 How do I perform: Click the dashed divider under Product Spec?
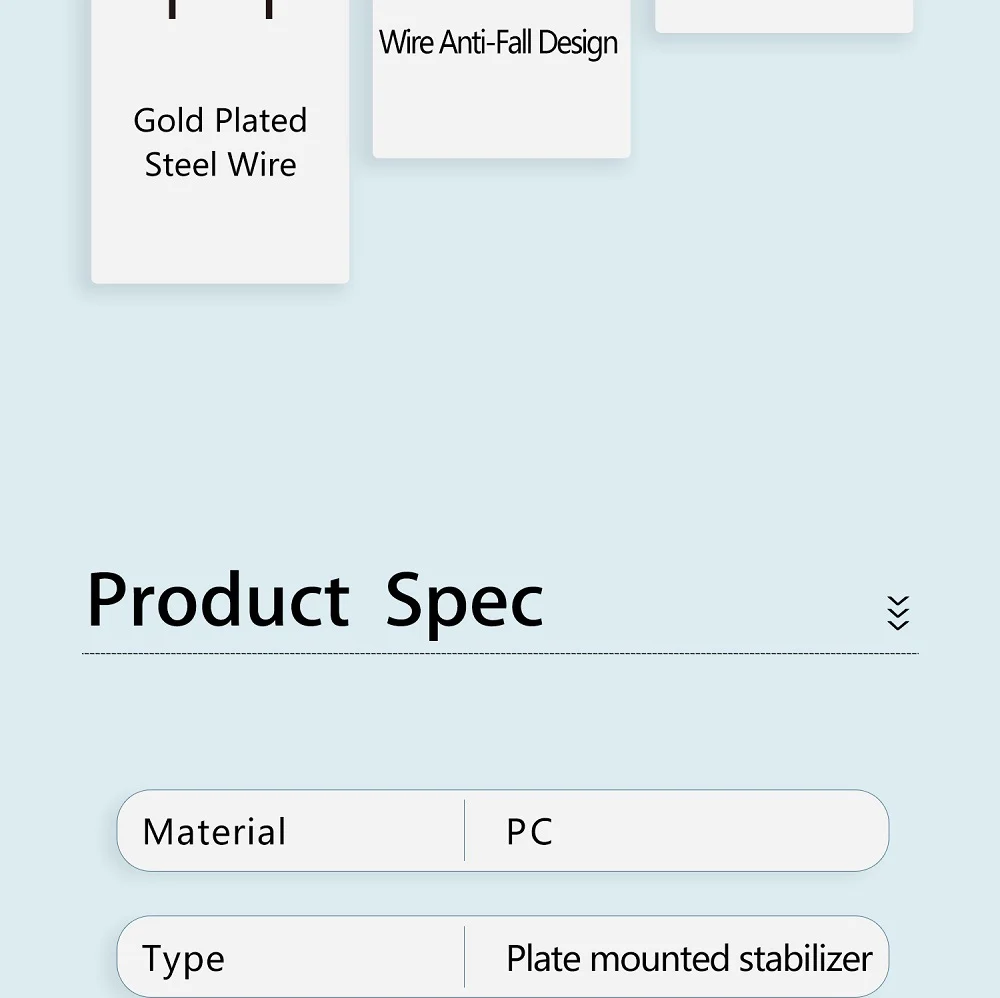pyautogui.click(x=500, y=654)
